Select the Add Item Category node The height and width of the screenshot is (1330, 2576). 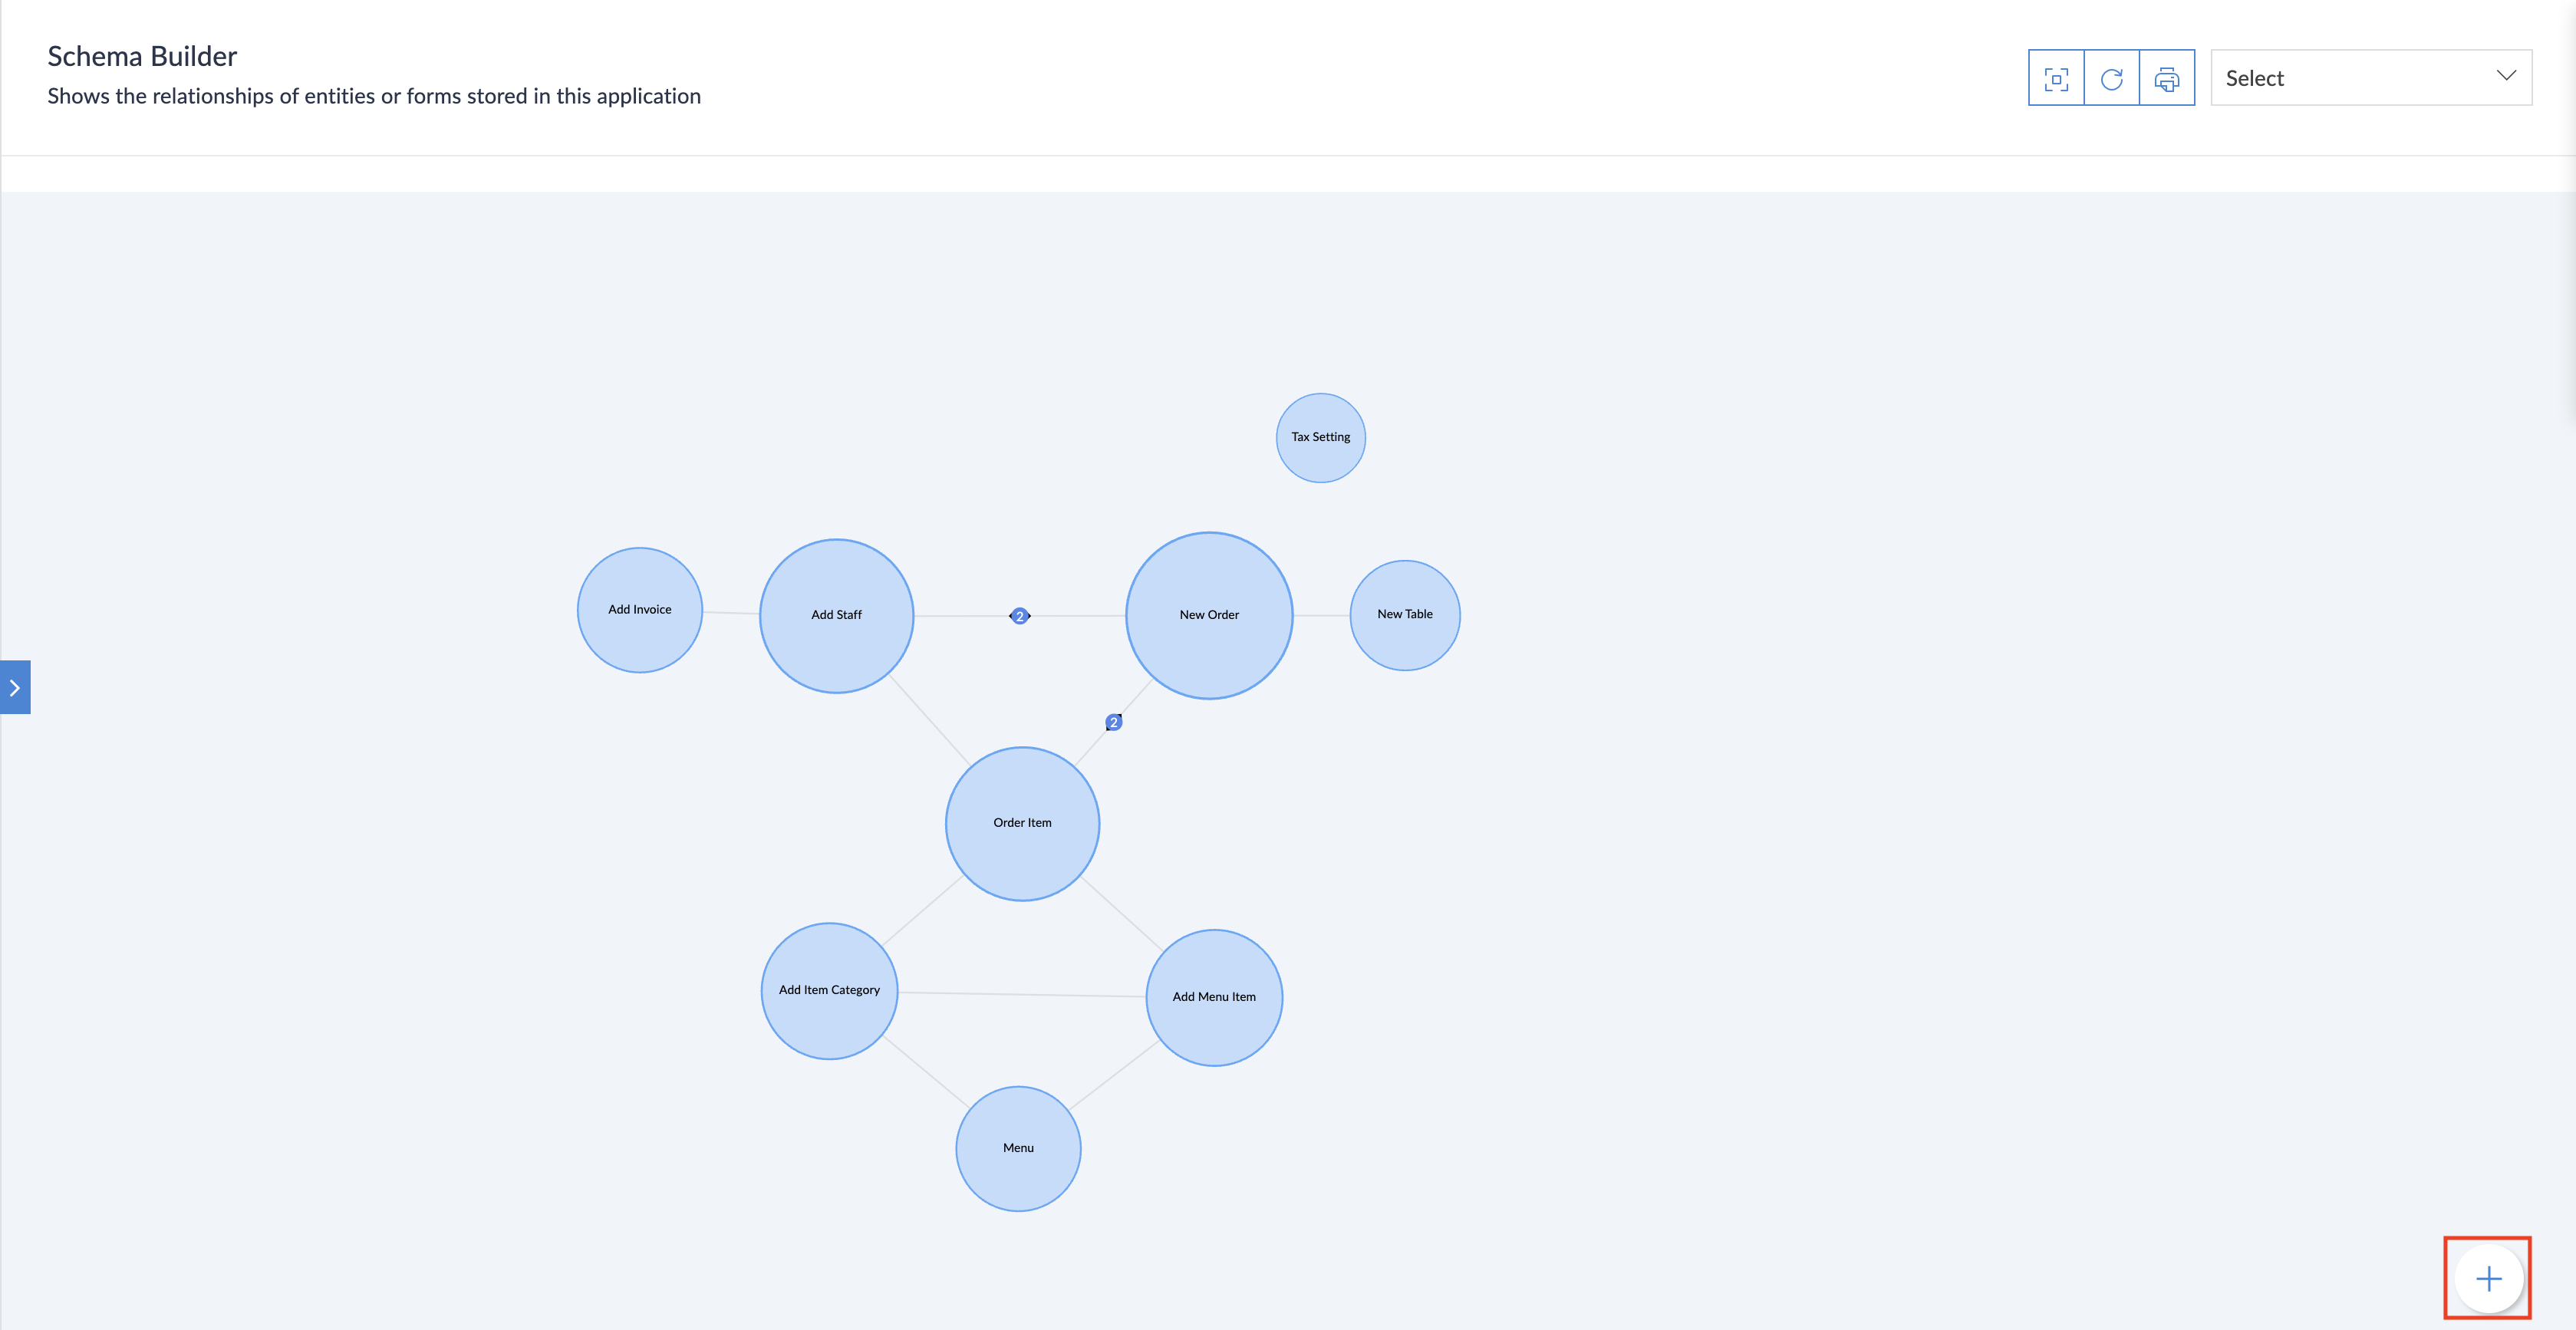829,990
